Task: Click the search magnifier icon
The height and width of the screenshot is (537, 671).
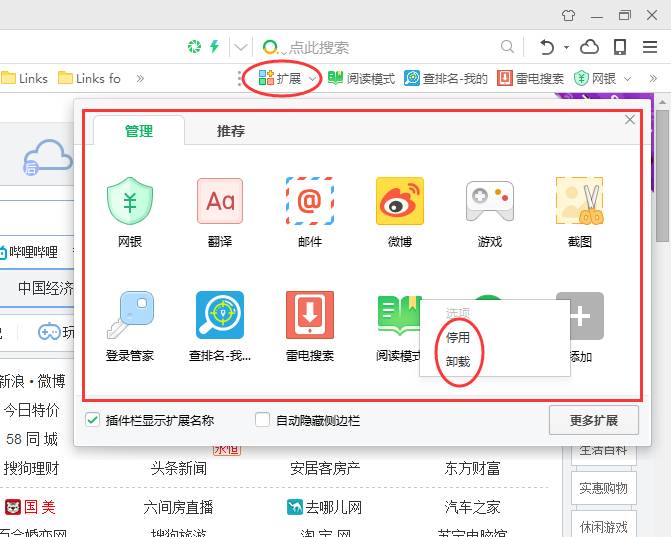Action: click(x=507, y=46)
